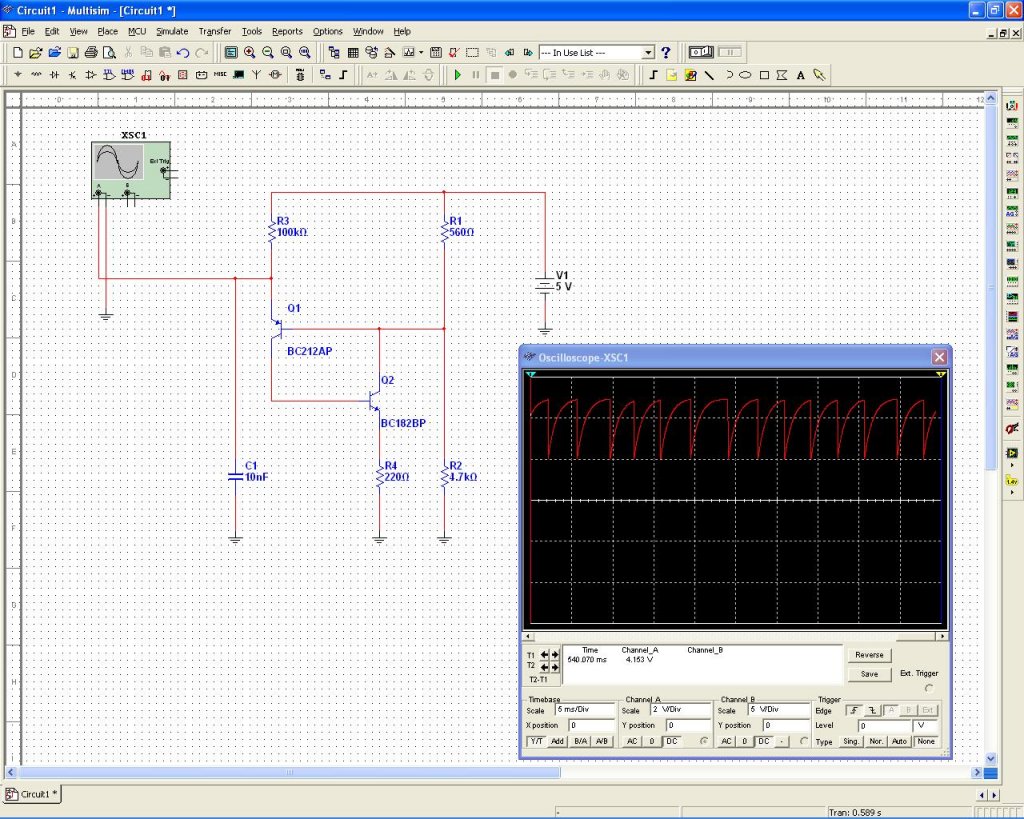
Task: Click the Undo arrow icon
Action: click(x=183, y=52)
